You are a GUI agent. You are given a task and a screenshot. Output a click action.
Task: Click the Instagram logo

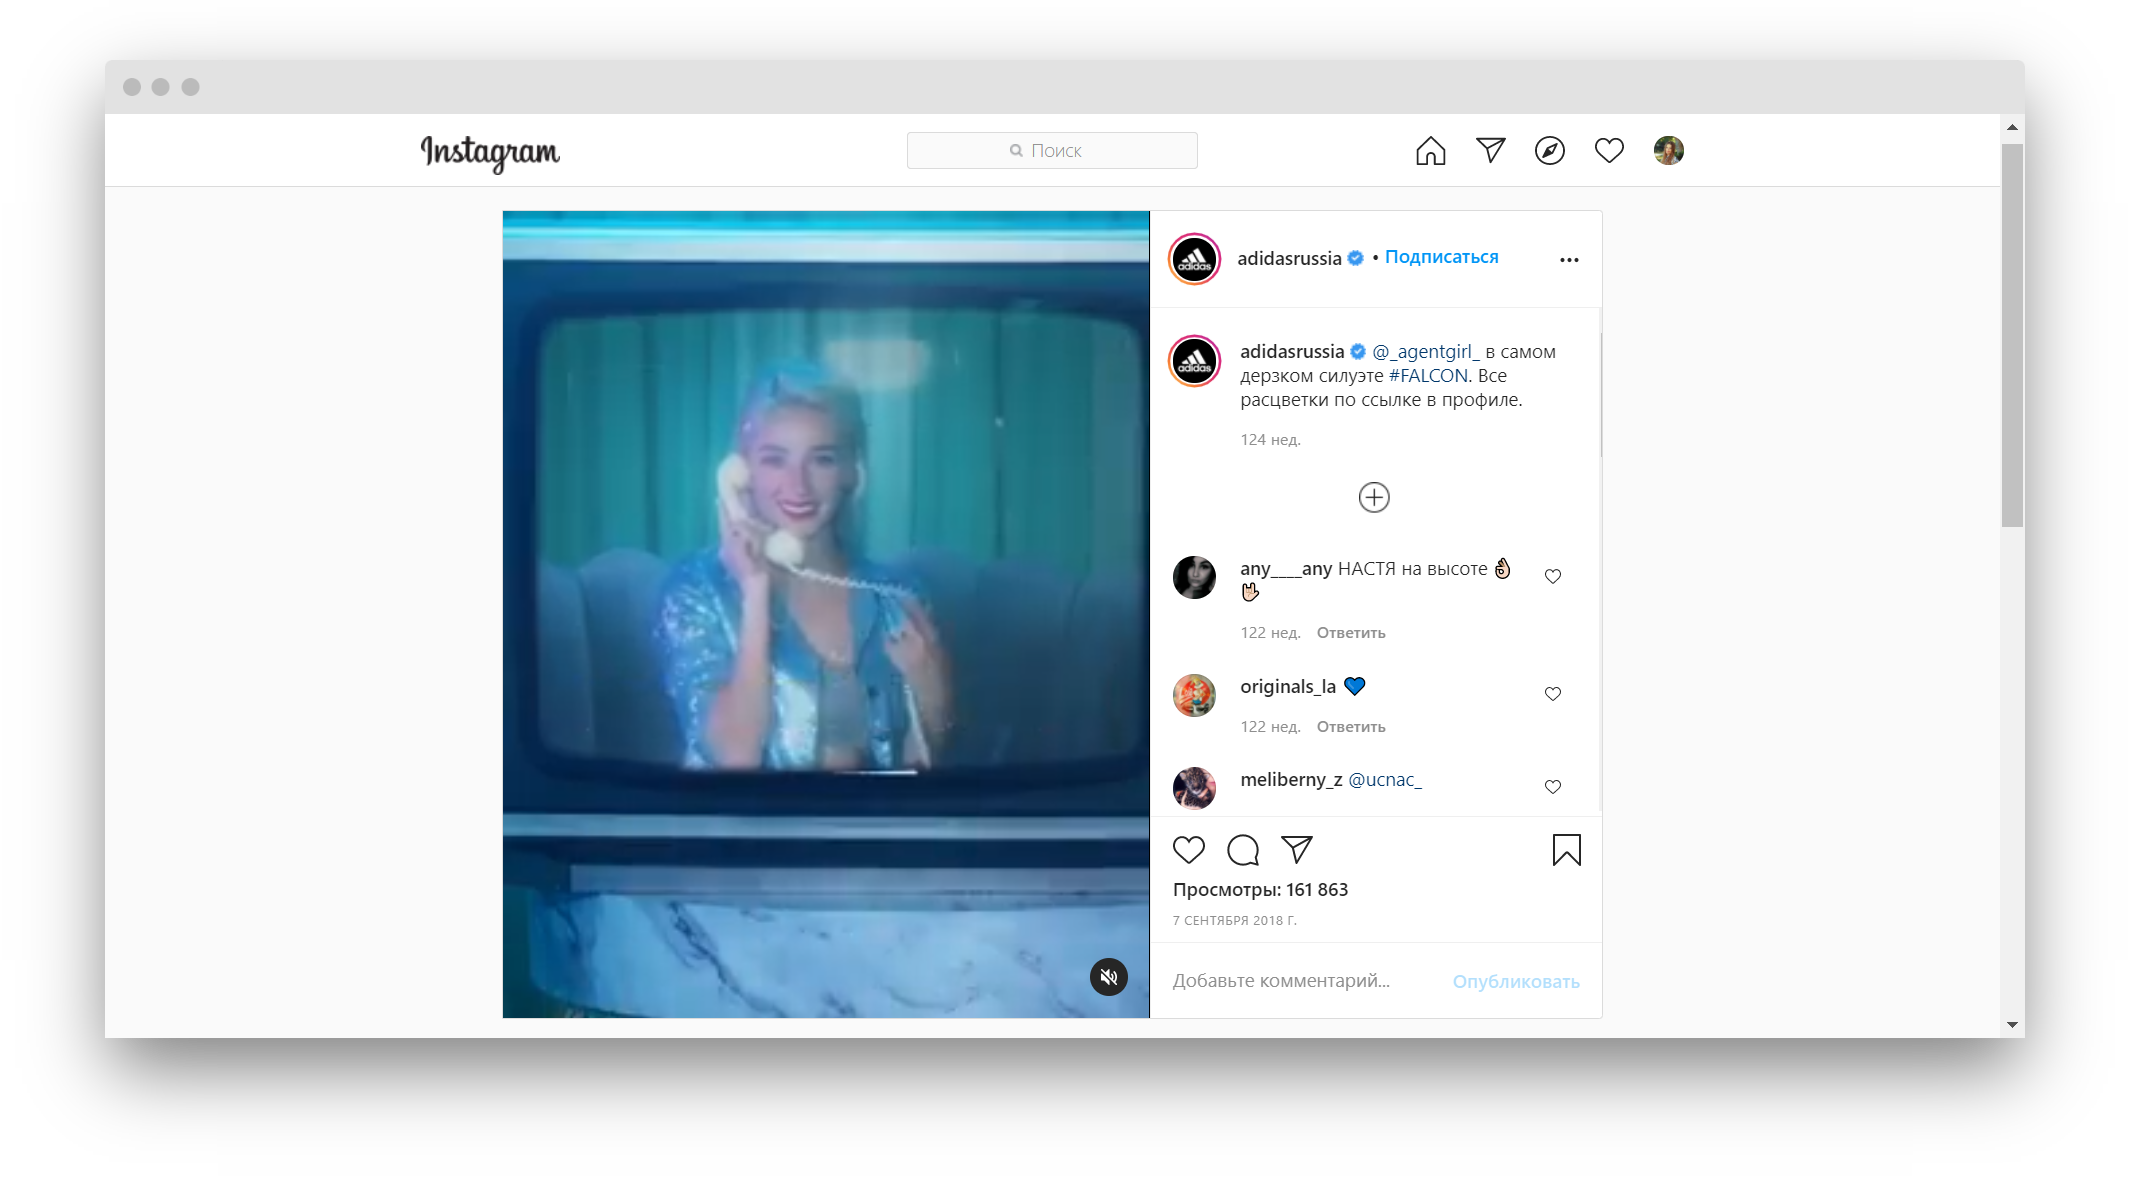tap(490, 152)
